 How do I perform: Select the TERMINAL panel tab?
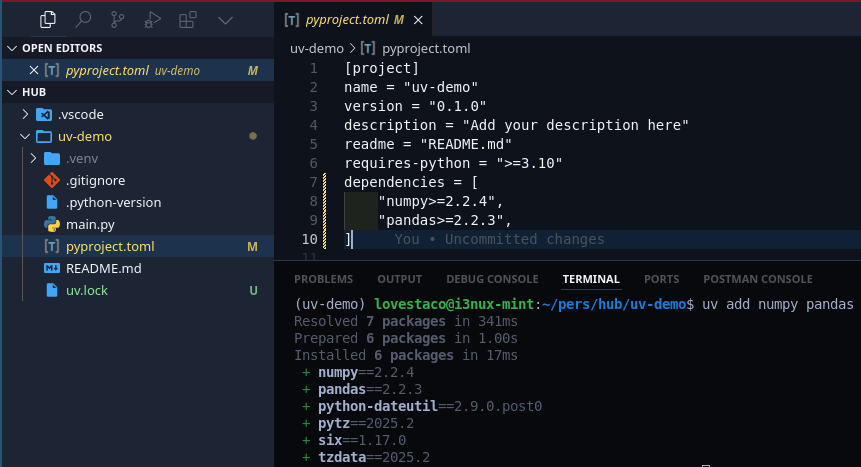click(591, 279)
